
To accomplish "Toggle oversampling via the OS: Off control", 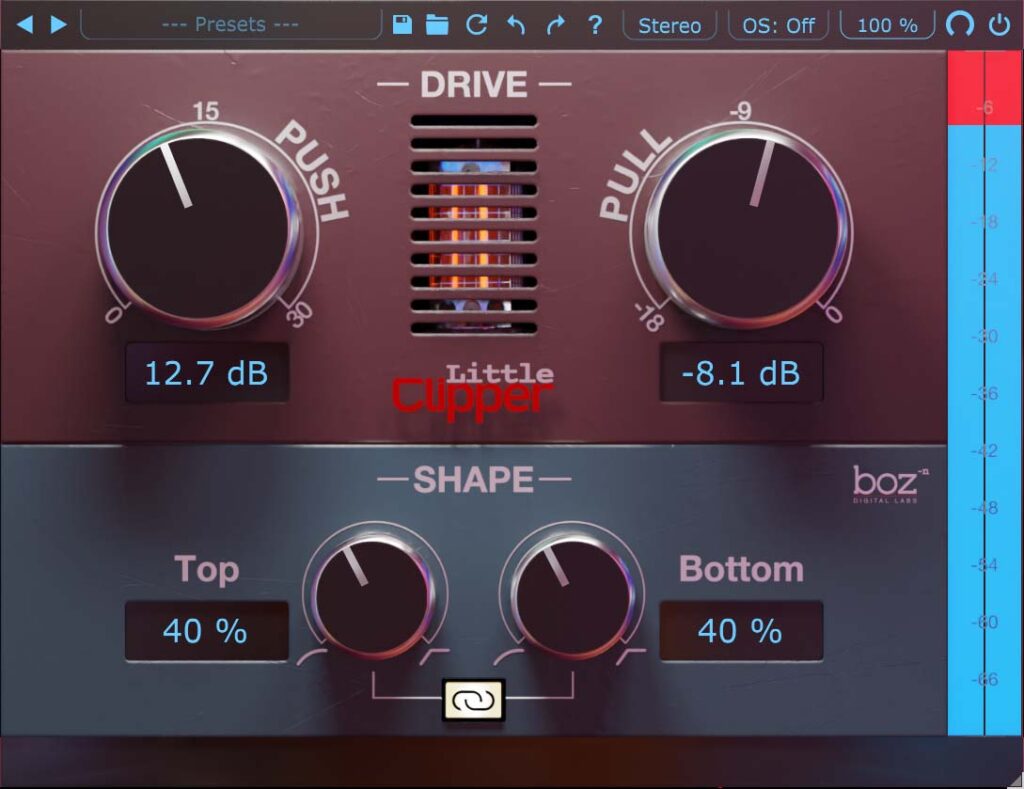I will click(777, 25).
